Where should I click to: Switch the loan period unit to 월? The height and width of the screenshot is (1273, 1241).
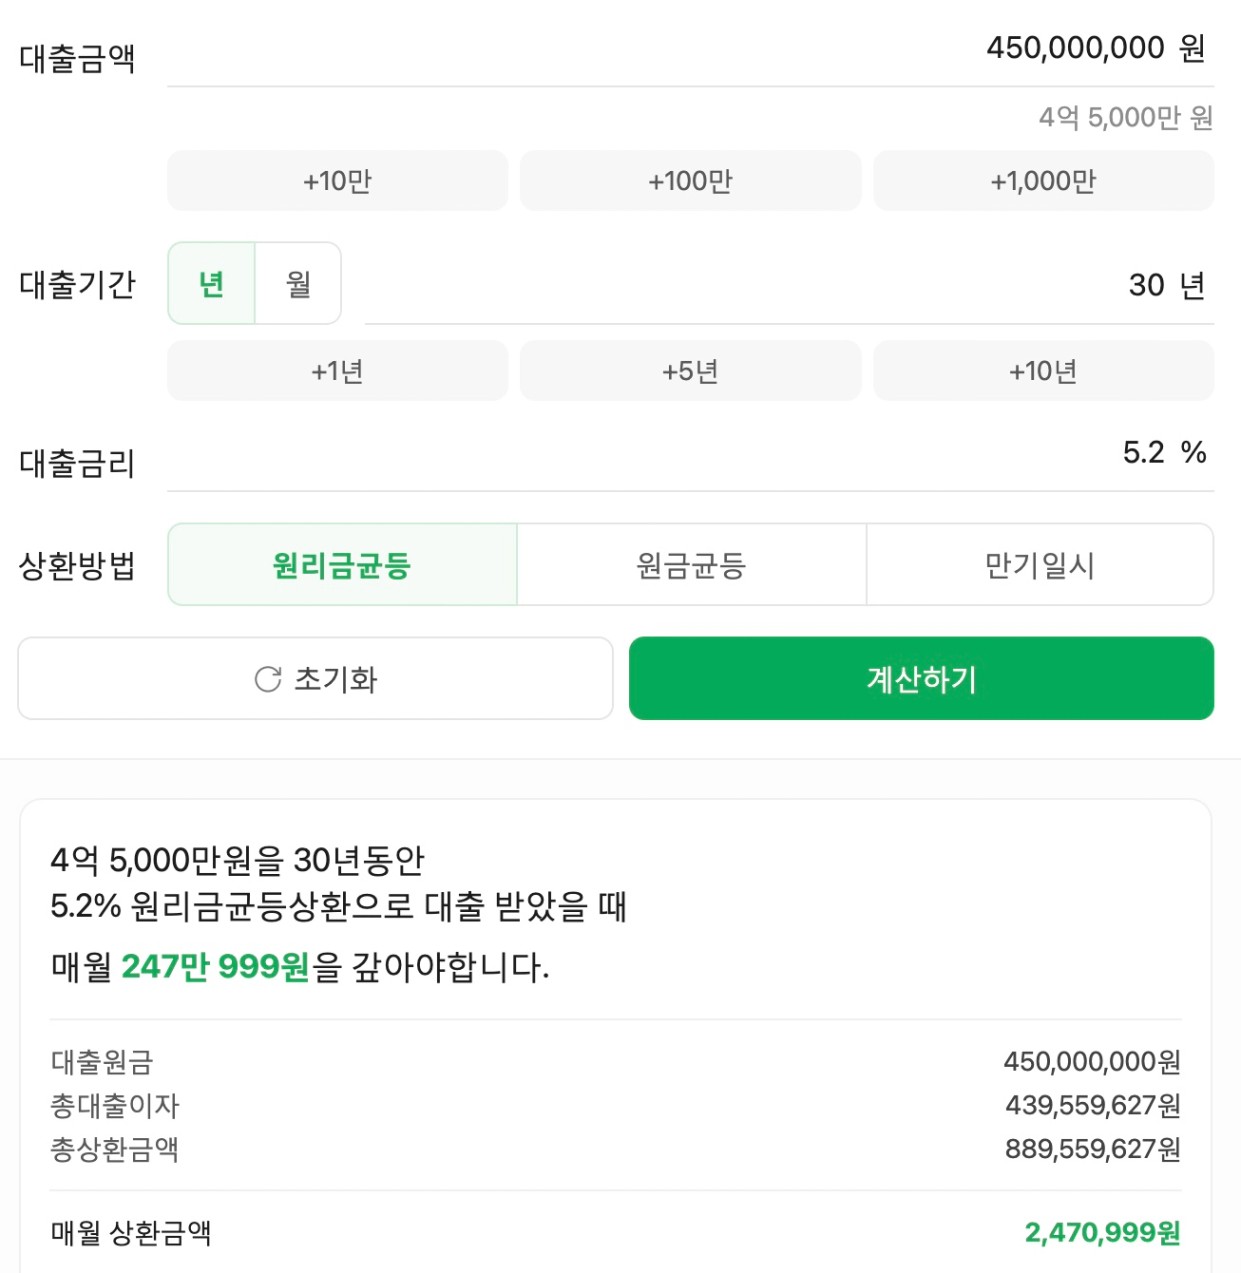[x=298, y=284]
